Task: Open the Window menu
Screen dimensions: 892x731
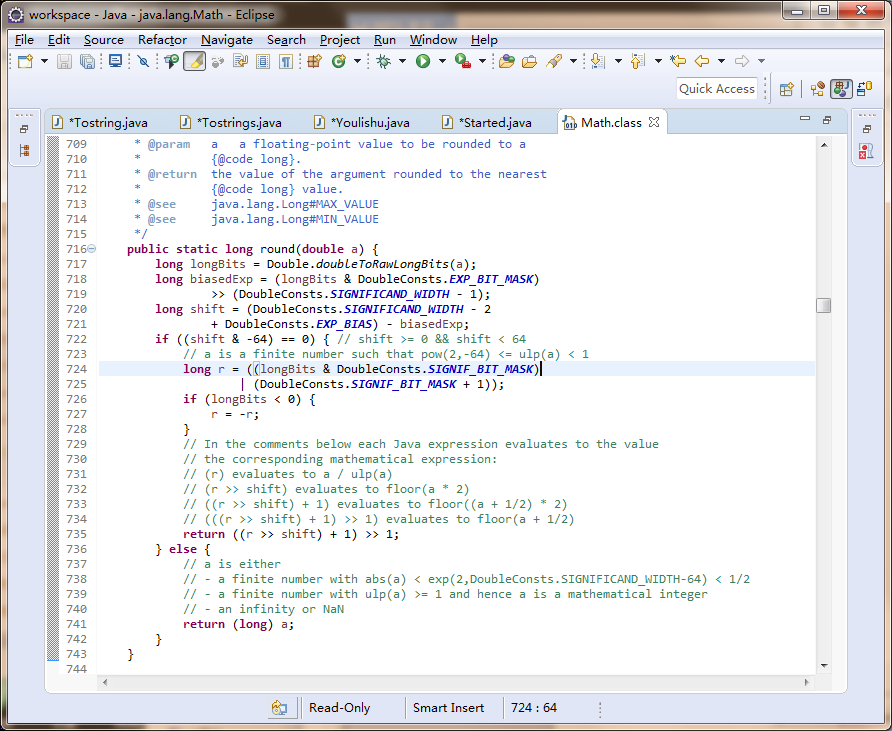Action: pos(433,40)
